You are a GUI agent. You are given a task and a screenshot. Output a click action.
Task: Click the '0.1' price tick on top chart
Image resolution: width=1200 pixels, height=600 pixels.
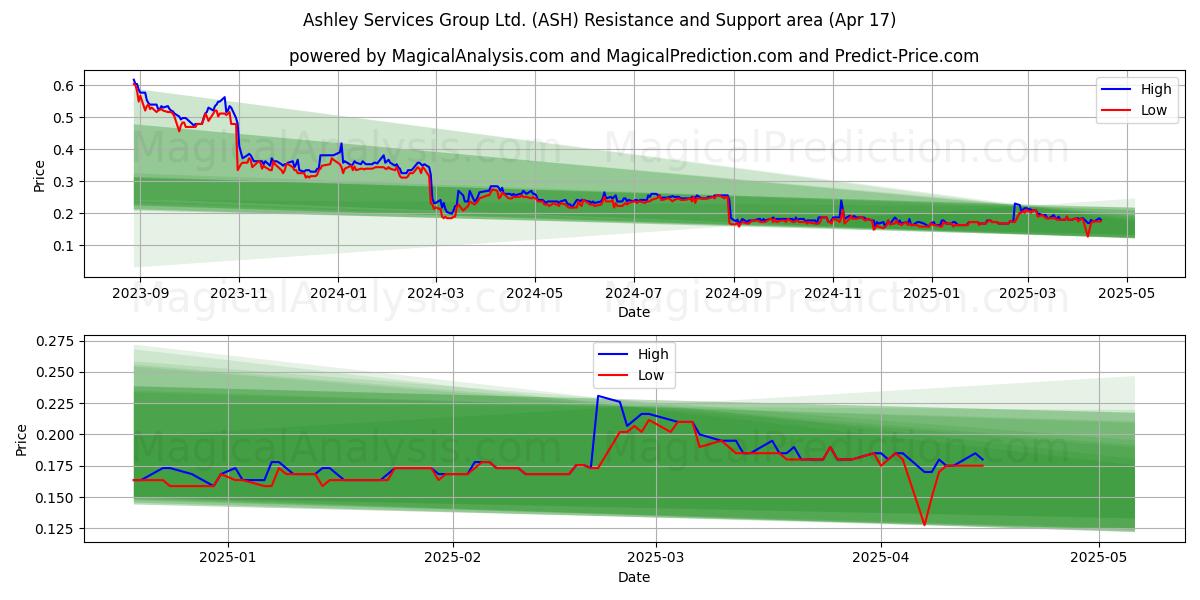tap(64, 246)
